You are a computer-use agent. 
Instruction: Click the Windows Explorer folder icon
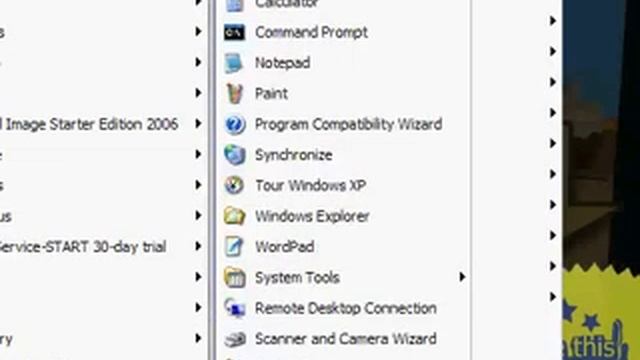(235, 216)
